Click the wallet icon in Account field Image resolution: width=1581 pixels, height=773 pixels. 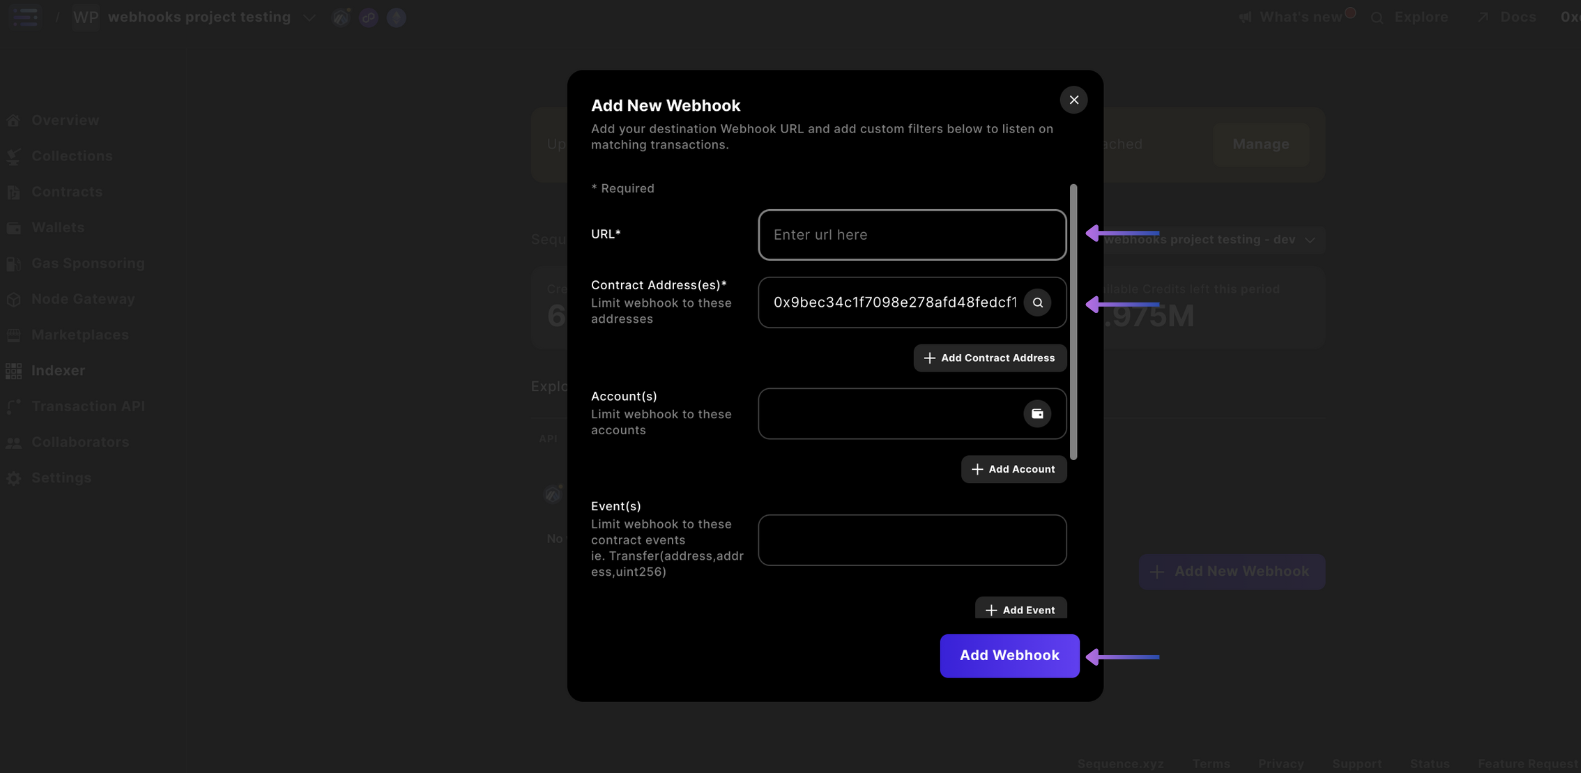(1037, 414)
